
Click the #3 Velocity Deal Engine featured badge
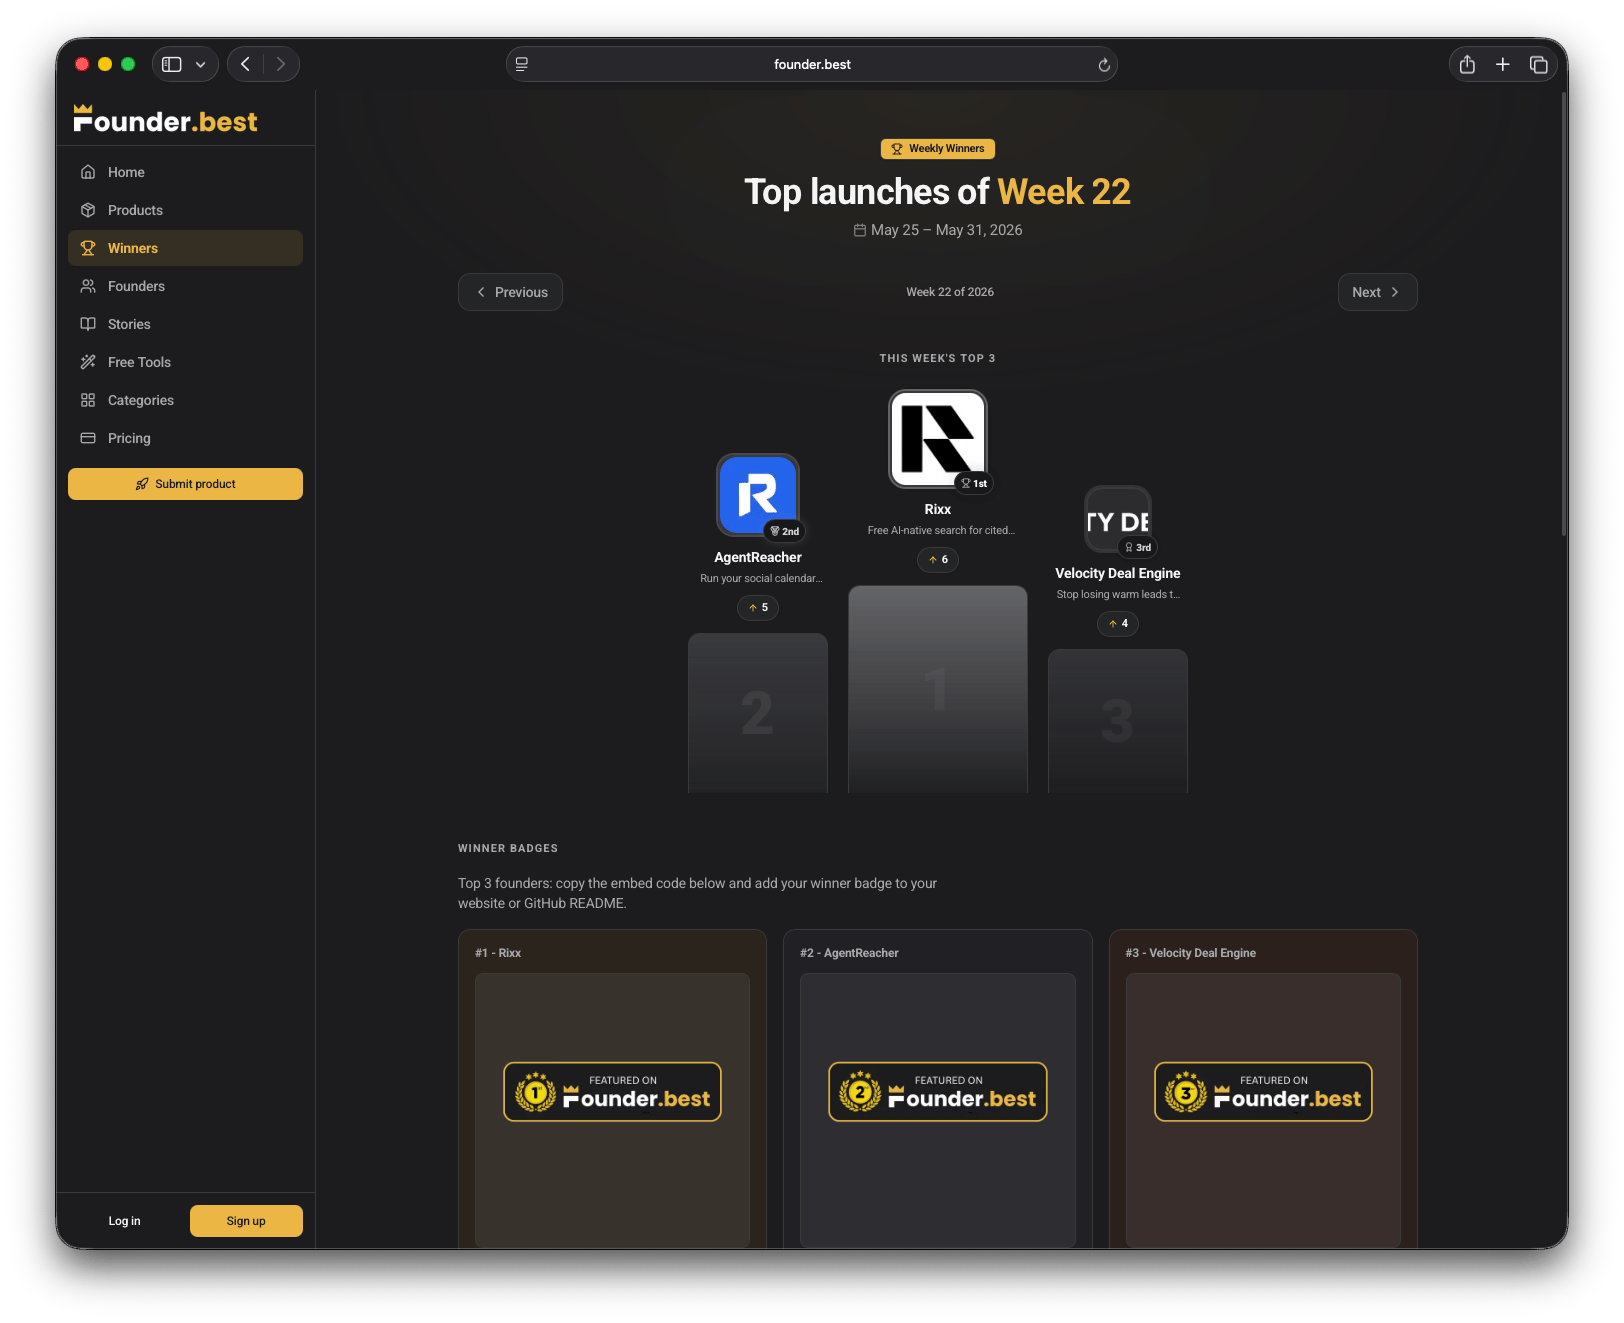click(x=1263, y=1092)
